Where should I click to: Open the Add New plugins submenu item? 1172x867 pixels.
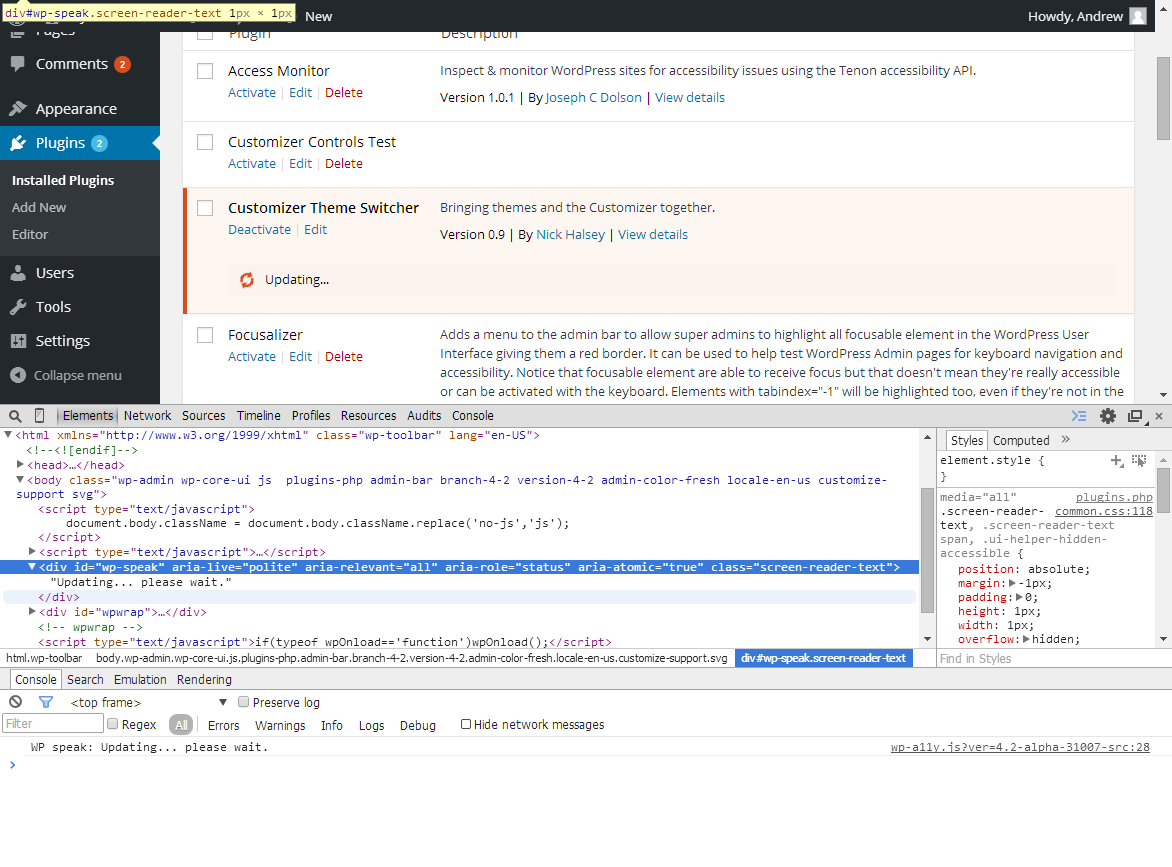(39, 208)
